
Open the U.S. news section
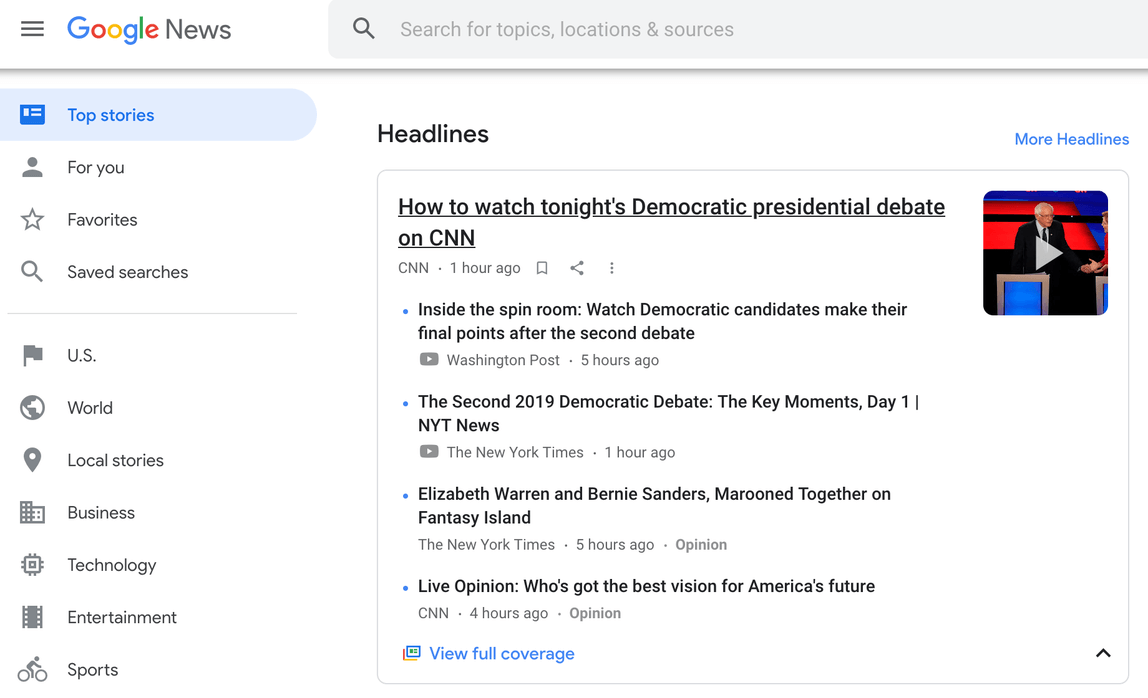click(82, 355)
